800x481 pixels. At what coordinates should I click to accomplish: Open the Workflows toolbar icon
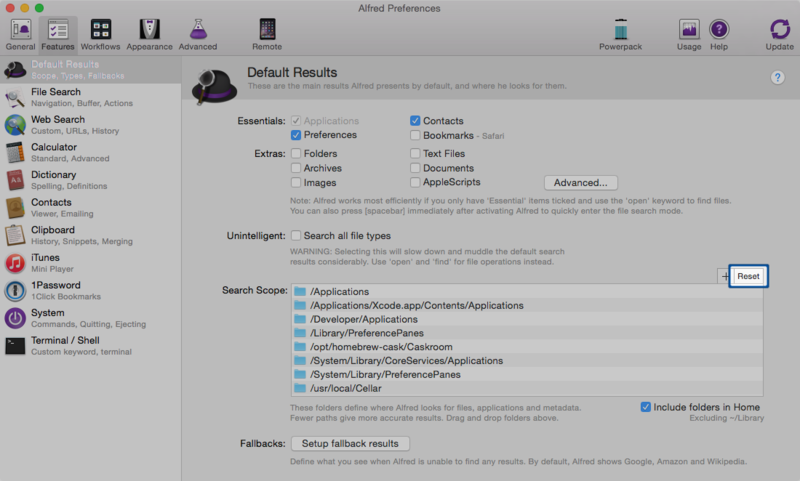pyautogui.click(x=101, y=30)
